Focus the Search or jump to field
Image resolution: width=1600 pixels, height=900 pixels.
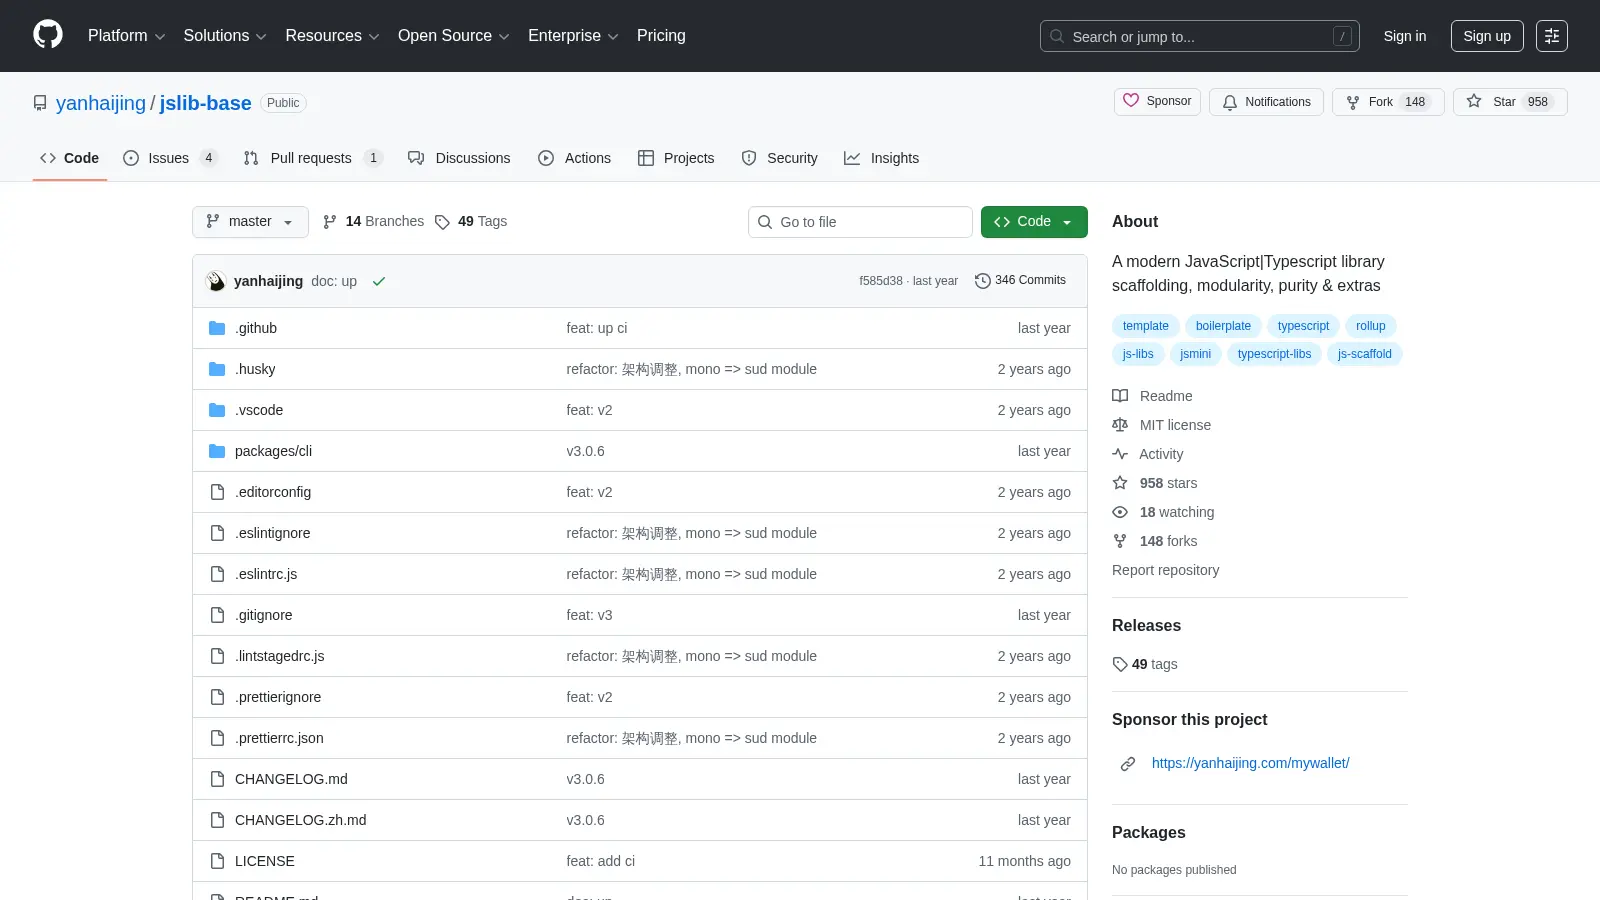pyautogui.click(x=1200, y=36)
